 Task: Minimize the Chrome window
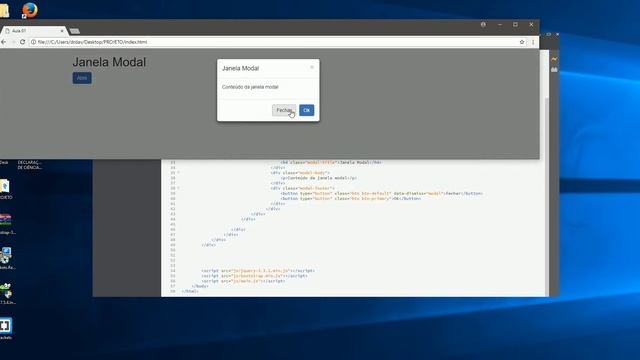pyautogui.click(x=500, y=24)
